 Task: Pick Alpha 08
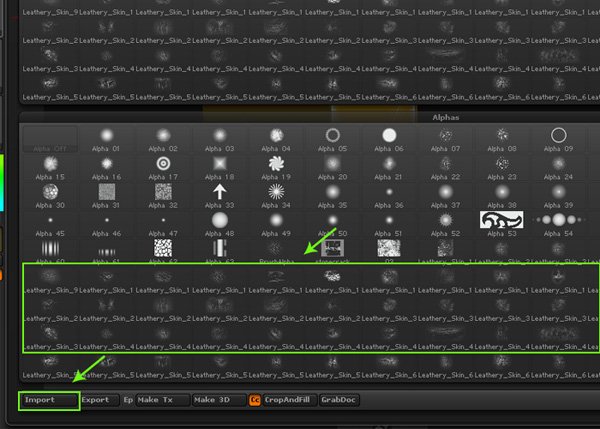pyautogui.click(x=502, y=140)
